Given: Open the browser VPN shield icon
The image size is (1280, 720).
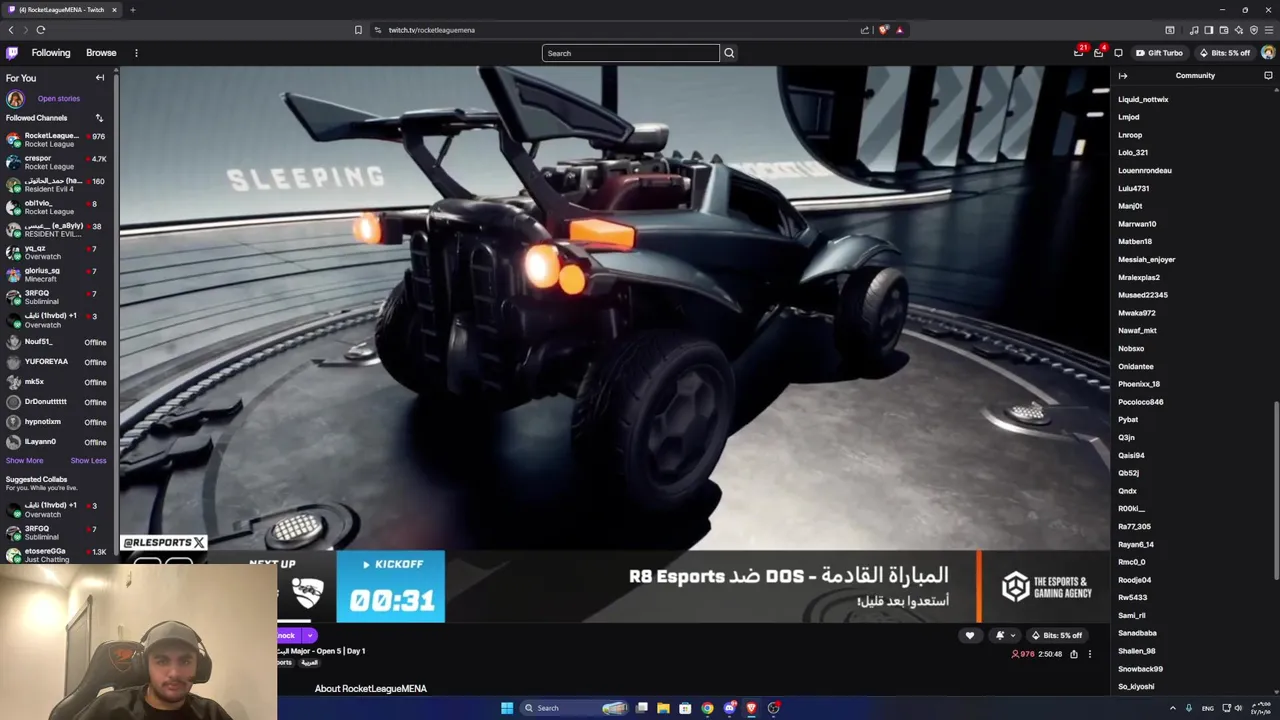Looking at the screenshot, I should click(1253, 30).
